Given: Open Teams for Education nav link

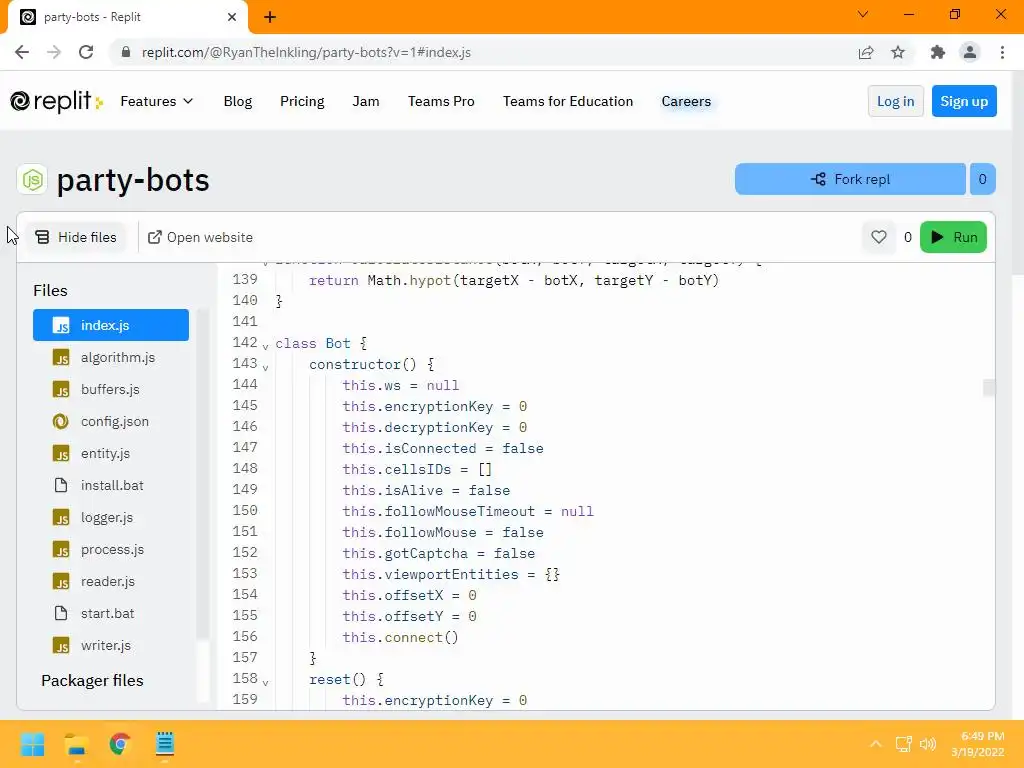Looking at the screenshot, I should [568, 101].
